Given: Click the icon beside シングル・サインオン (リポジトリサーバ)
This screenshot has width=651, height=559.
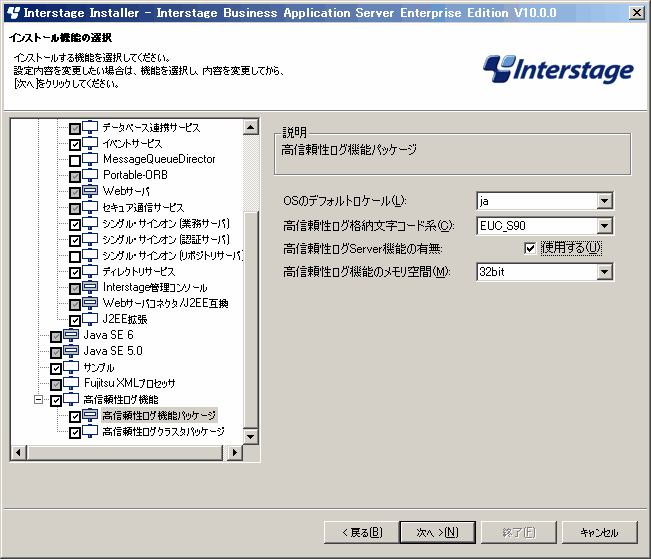Looking at the screenshot, I should 90,255.
